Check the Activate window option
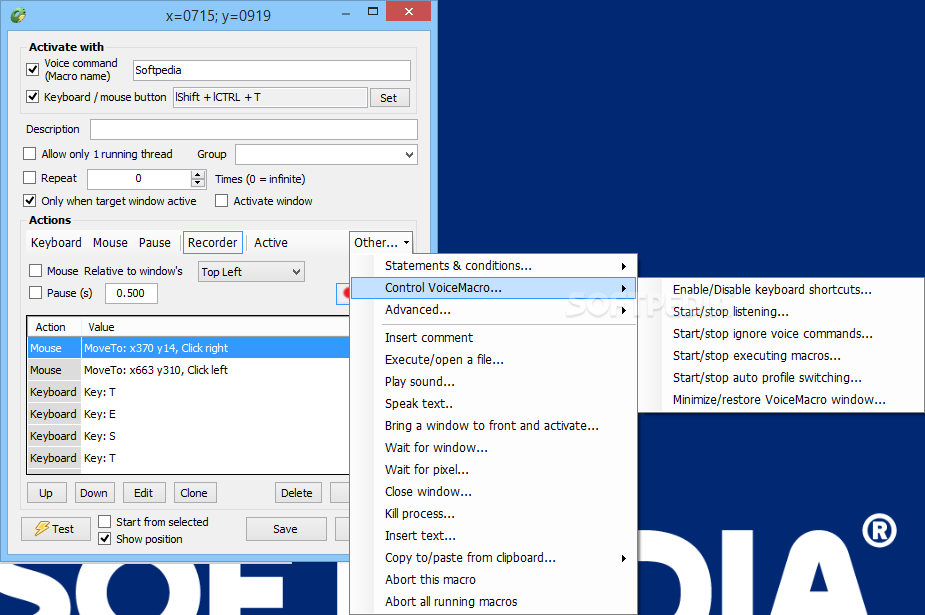925x615 pixels. pos(222,200)
